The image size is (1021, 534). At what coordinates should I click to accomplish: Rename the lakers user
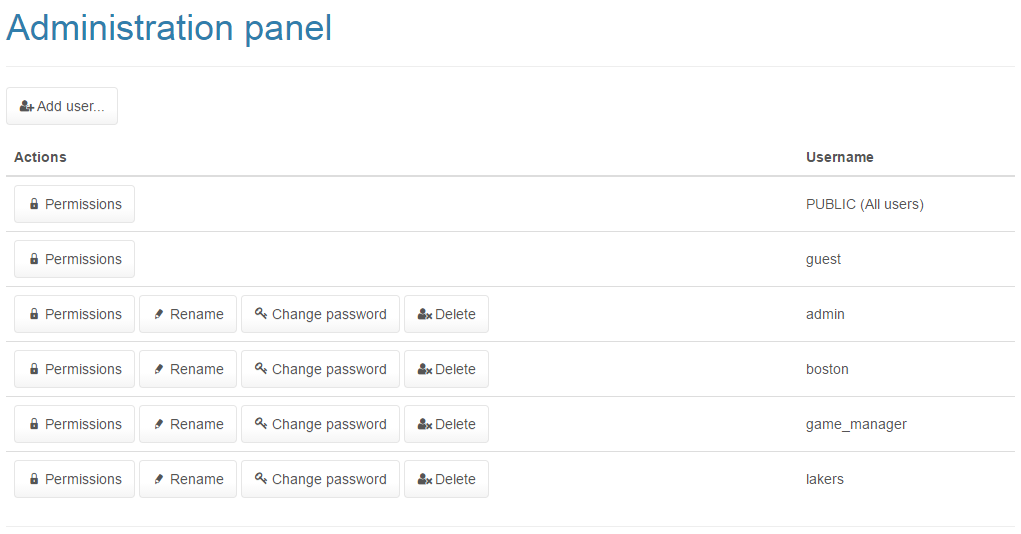[x=188, y=479]
